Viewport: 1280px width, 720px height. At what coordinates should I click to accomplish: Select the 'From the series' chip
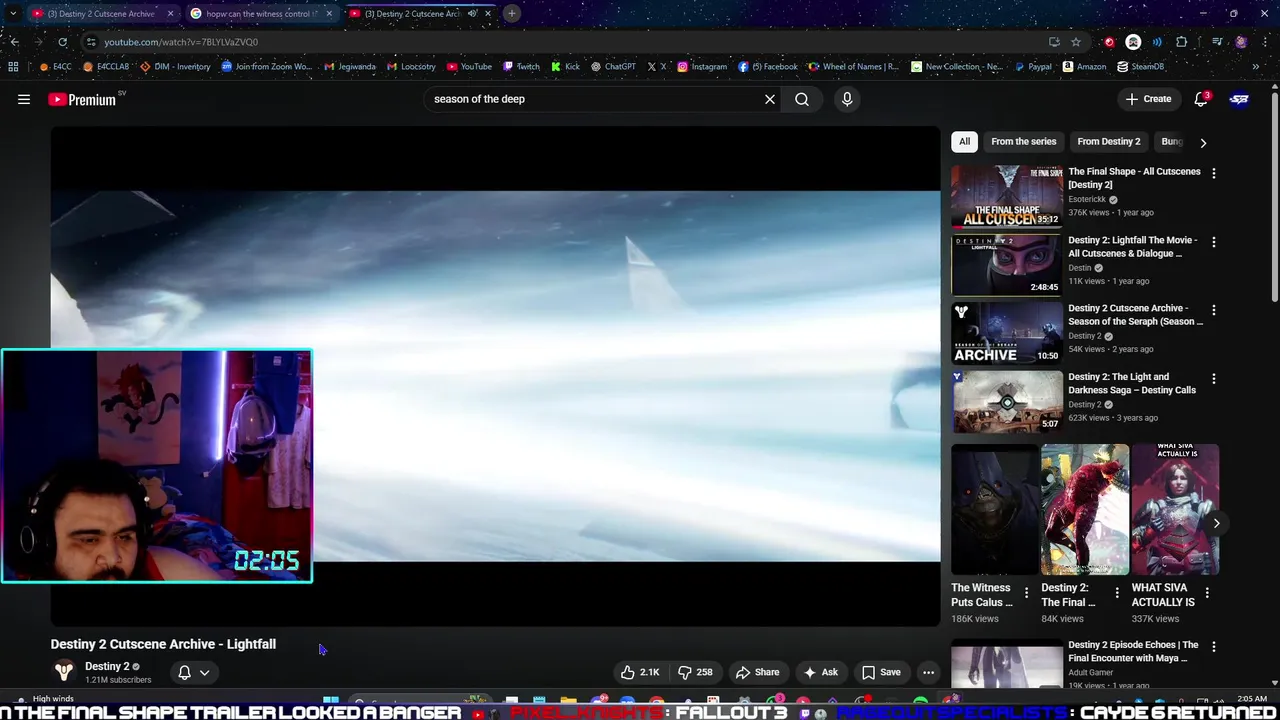point(1023,141)
